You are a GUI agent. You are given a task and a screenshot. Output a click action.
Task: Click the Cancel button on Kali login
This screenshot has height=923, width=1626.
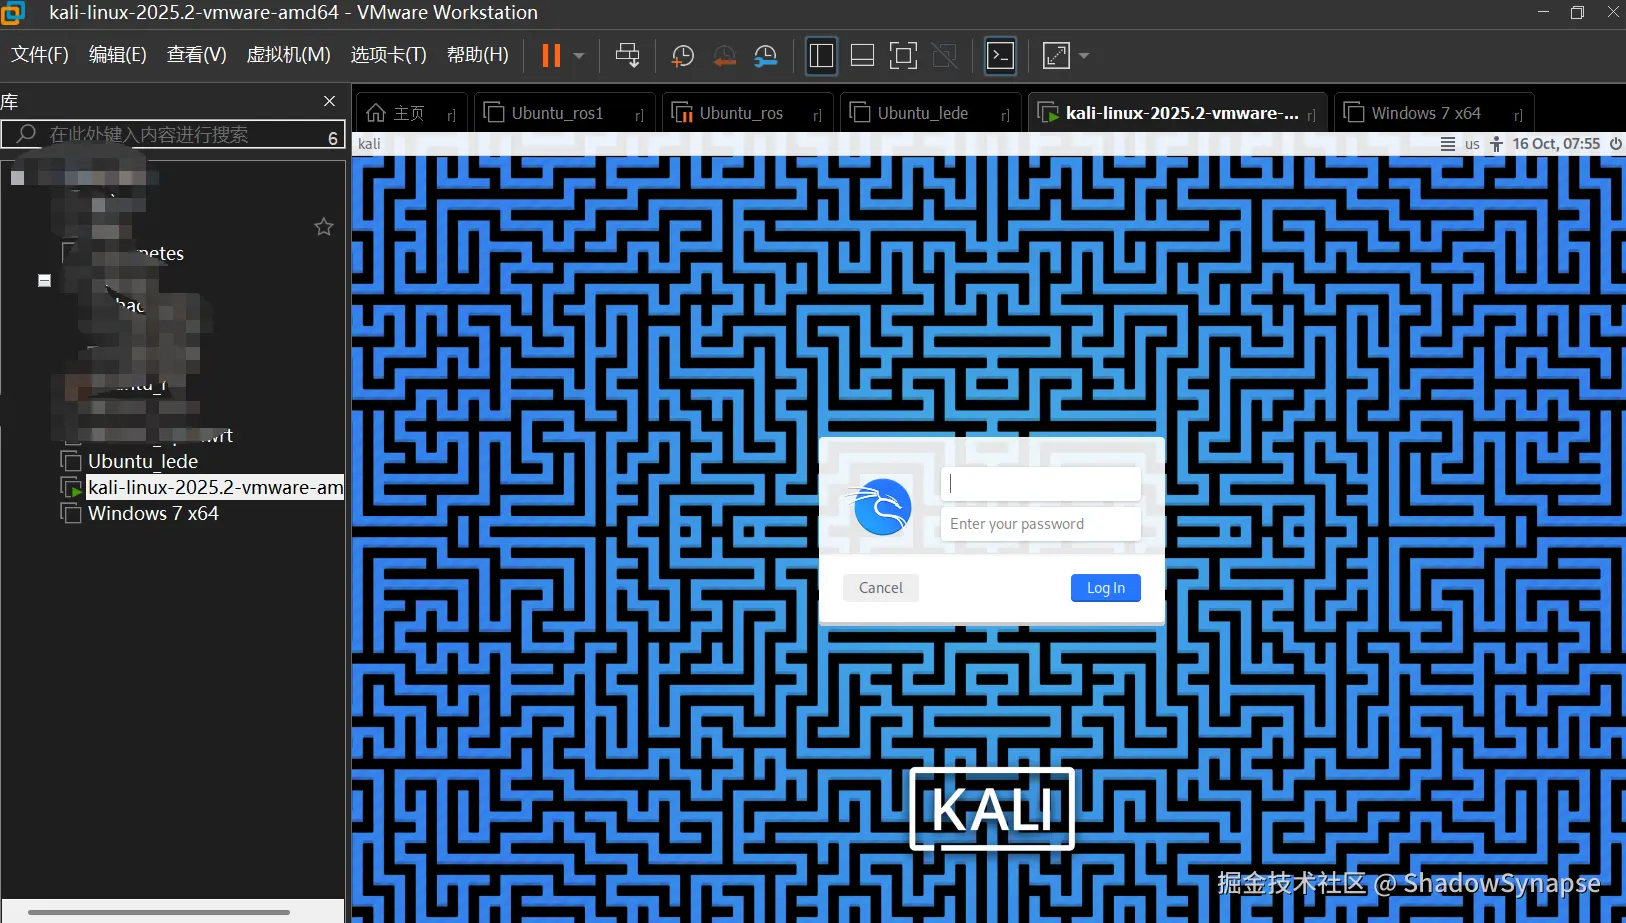coord(881,588)
